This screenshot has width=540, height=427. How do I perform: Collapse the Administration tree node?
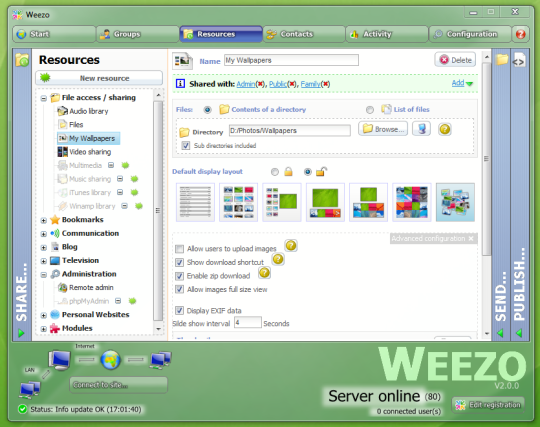(43, 275)
